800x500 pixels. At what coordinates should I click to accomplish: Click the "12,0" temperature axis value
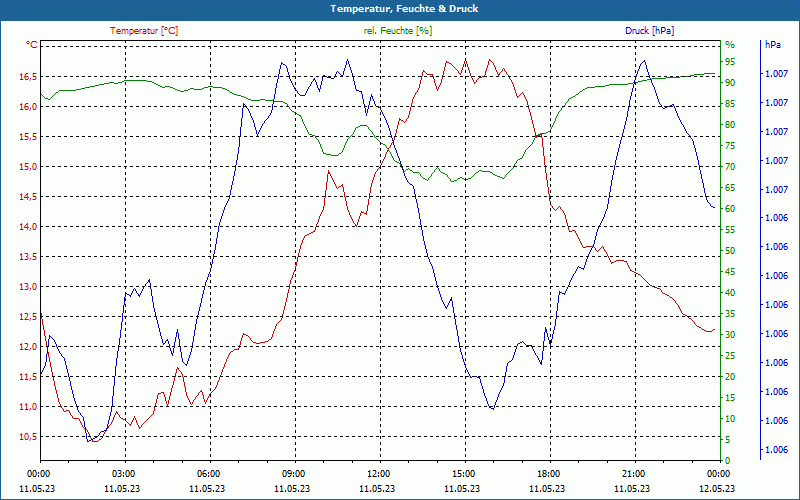[28, 347]
